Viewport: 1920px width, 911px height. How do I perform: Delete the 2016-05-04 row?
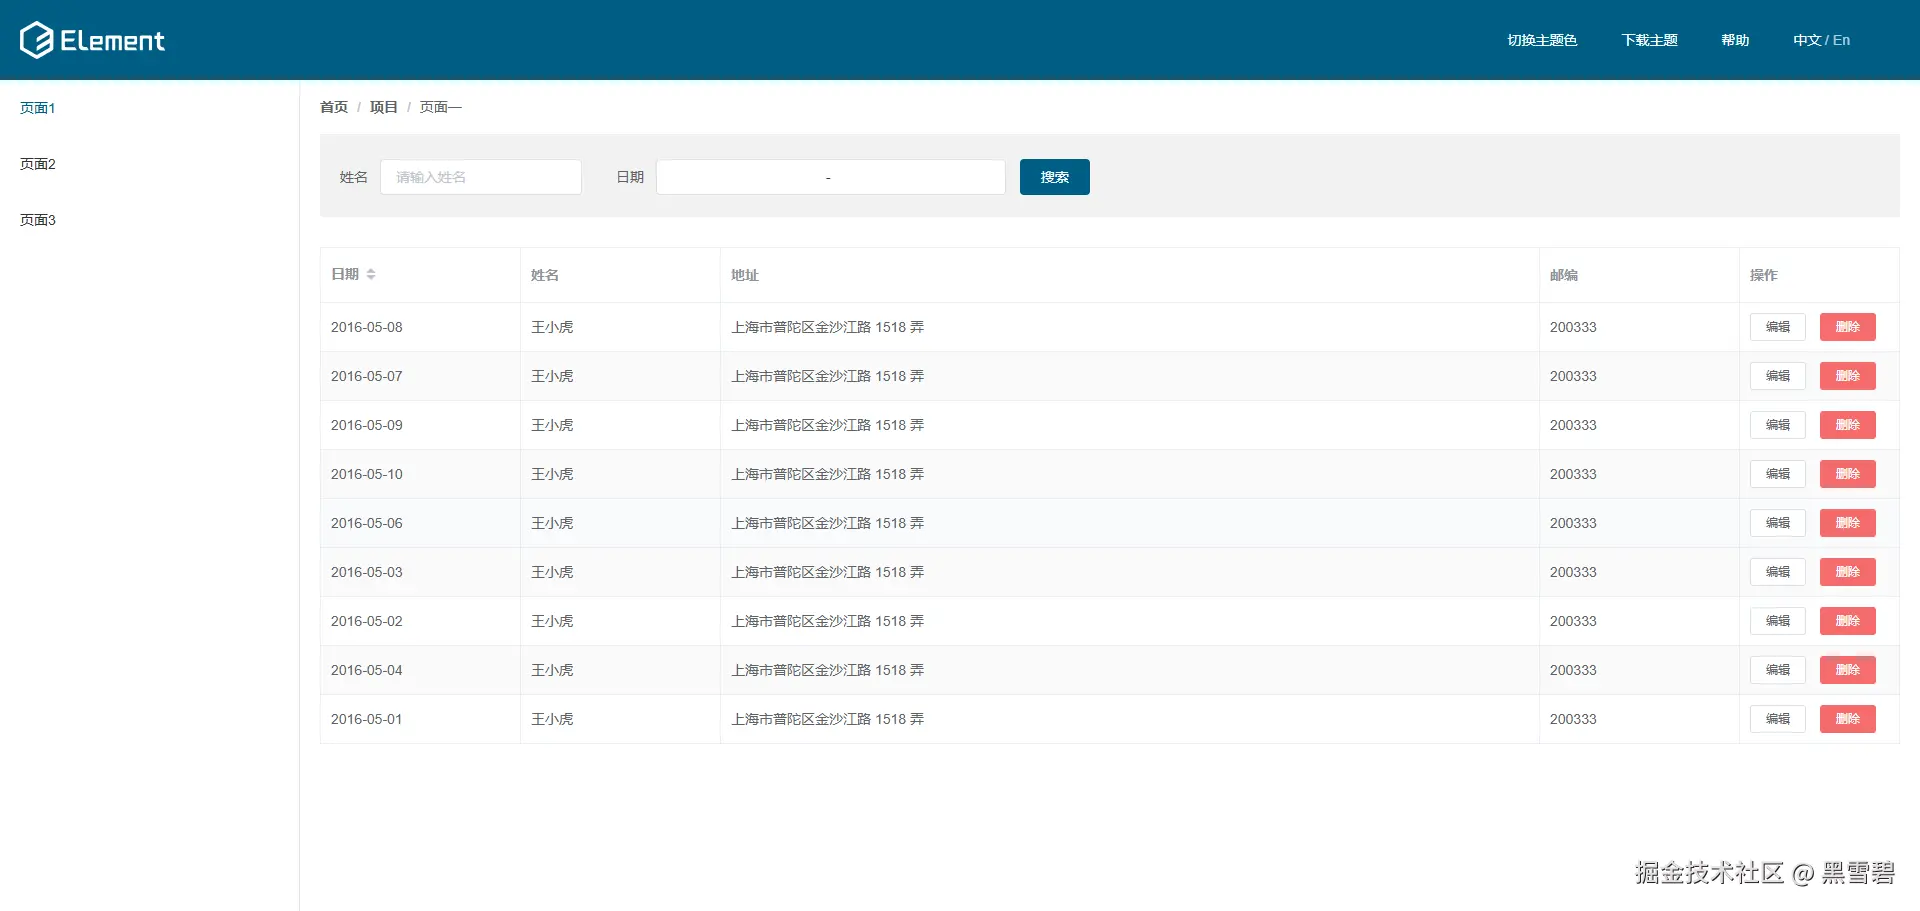tap(1848, 670)
